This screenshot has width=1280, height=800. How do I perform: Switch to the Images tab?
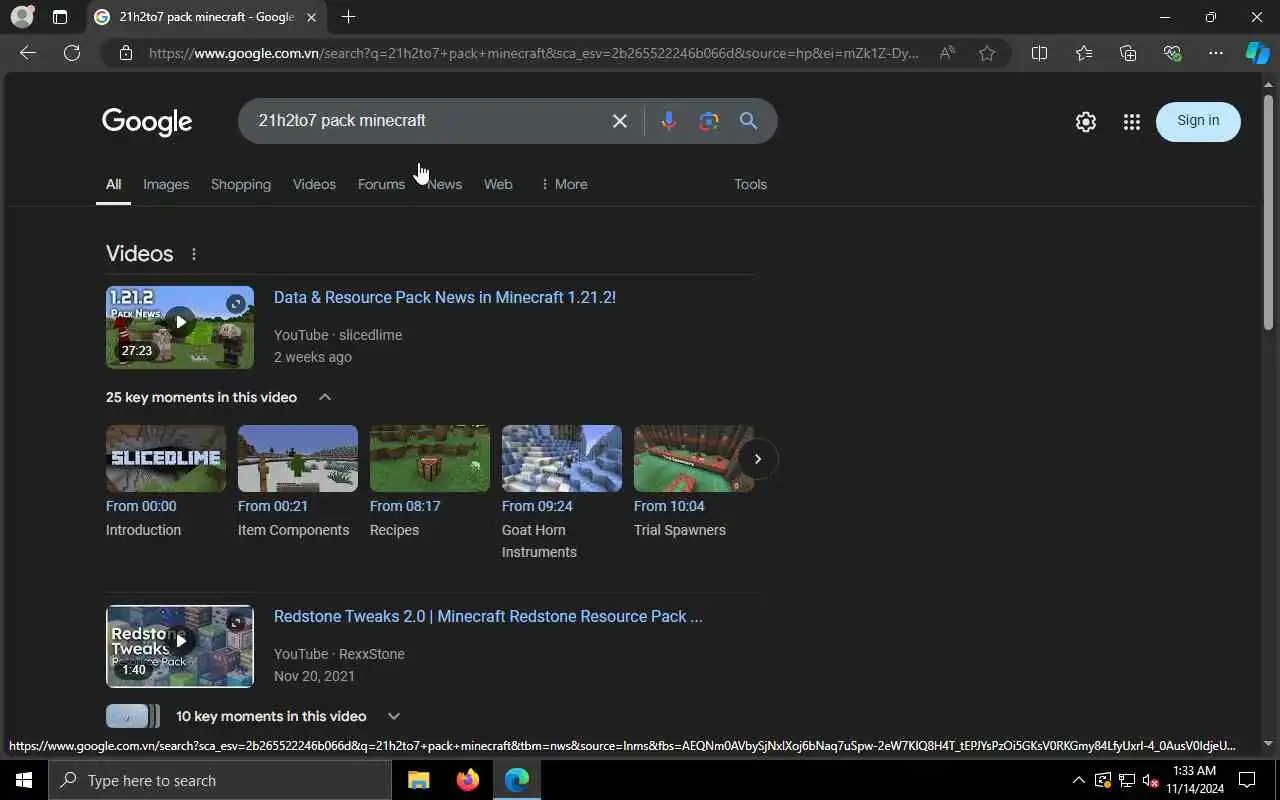coord(166,184)
